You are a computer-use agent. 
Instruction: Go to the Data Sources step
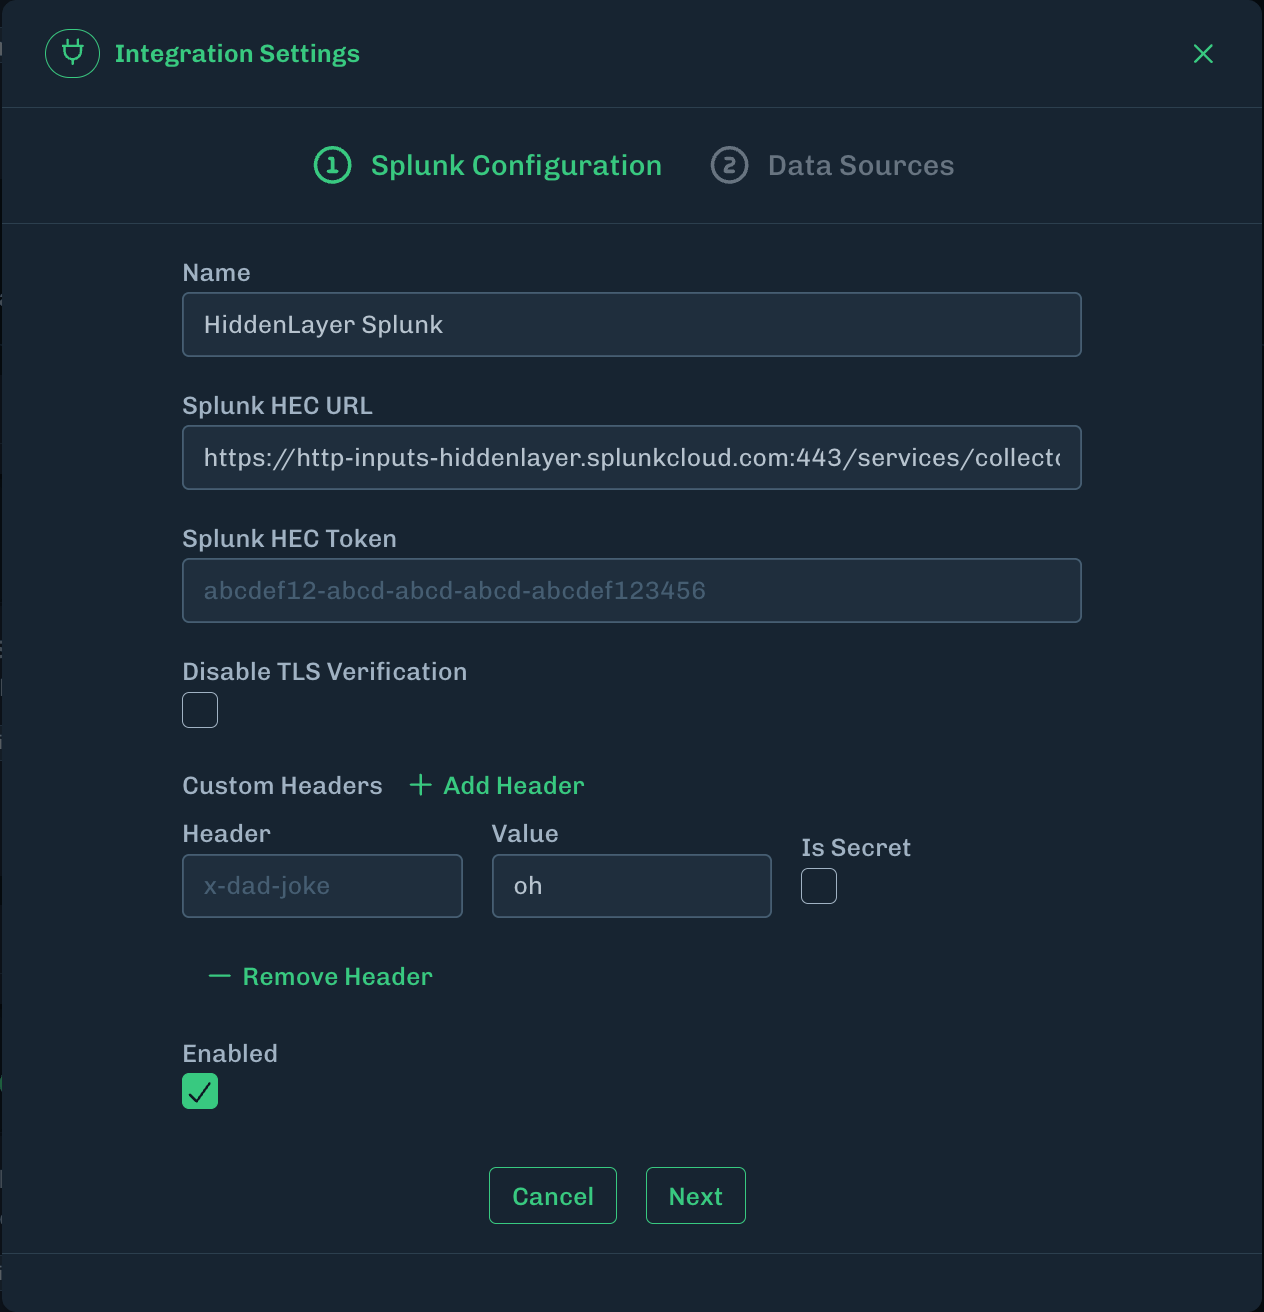pos(832,165)
